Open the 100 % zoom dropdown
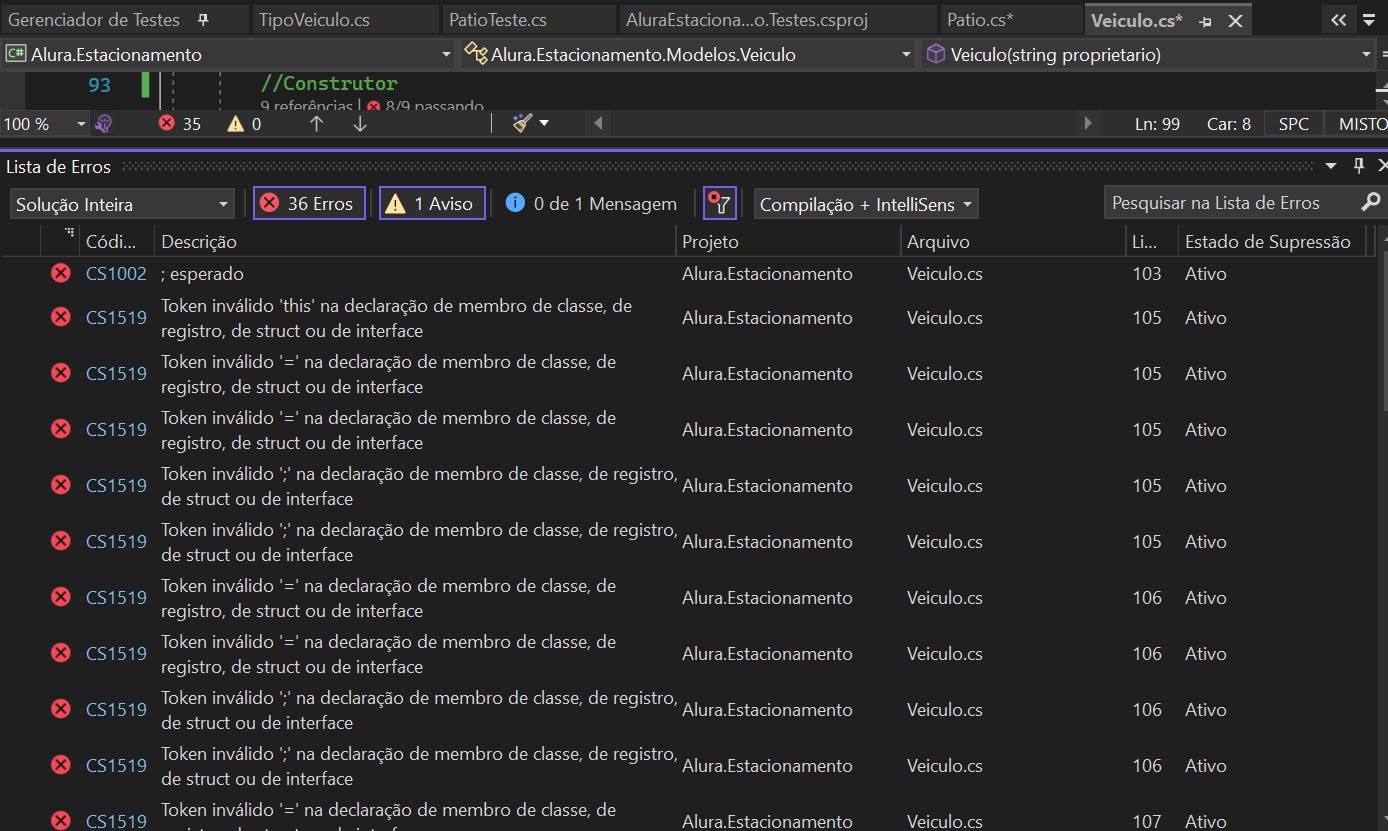The image size is (1388, 831). click(45, 124)
